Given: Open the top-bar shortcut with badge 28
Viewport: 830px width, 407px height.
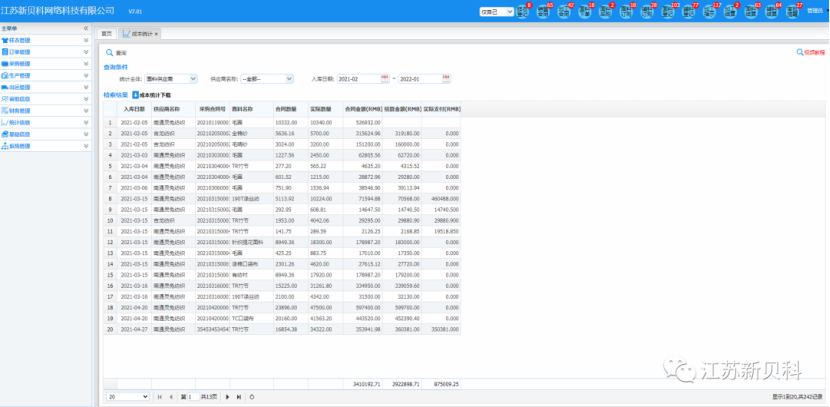Looking at the screenshot, I should coord(647,12).
